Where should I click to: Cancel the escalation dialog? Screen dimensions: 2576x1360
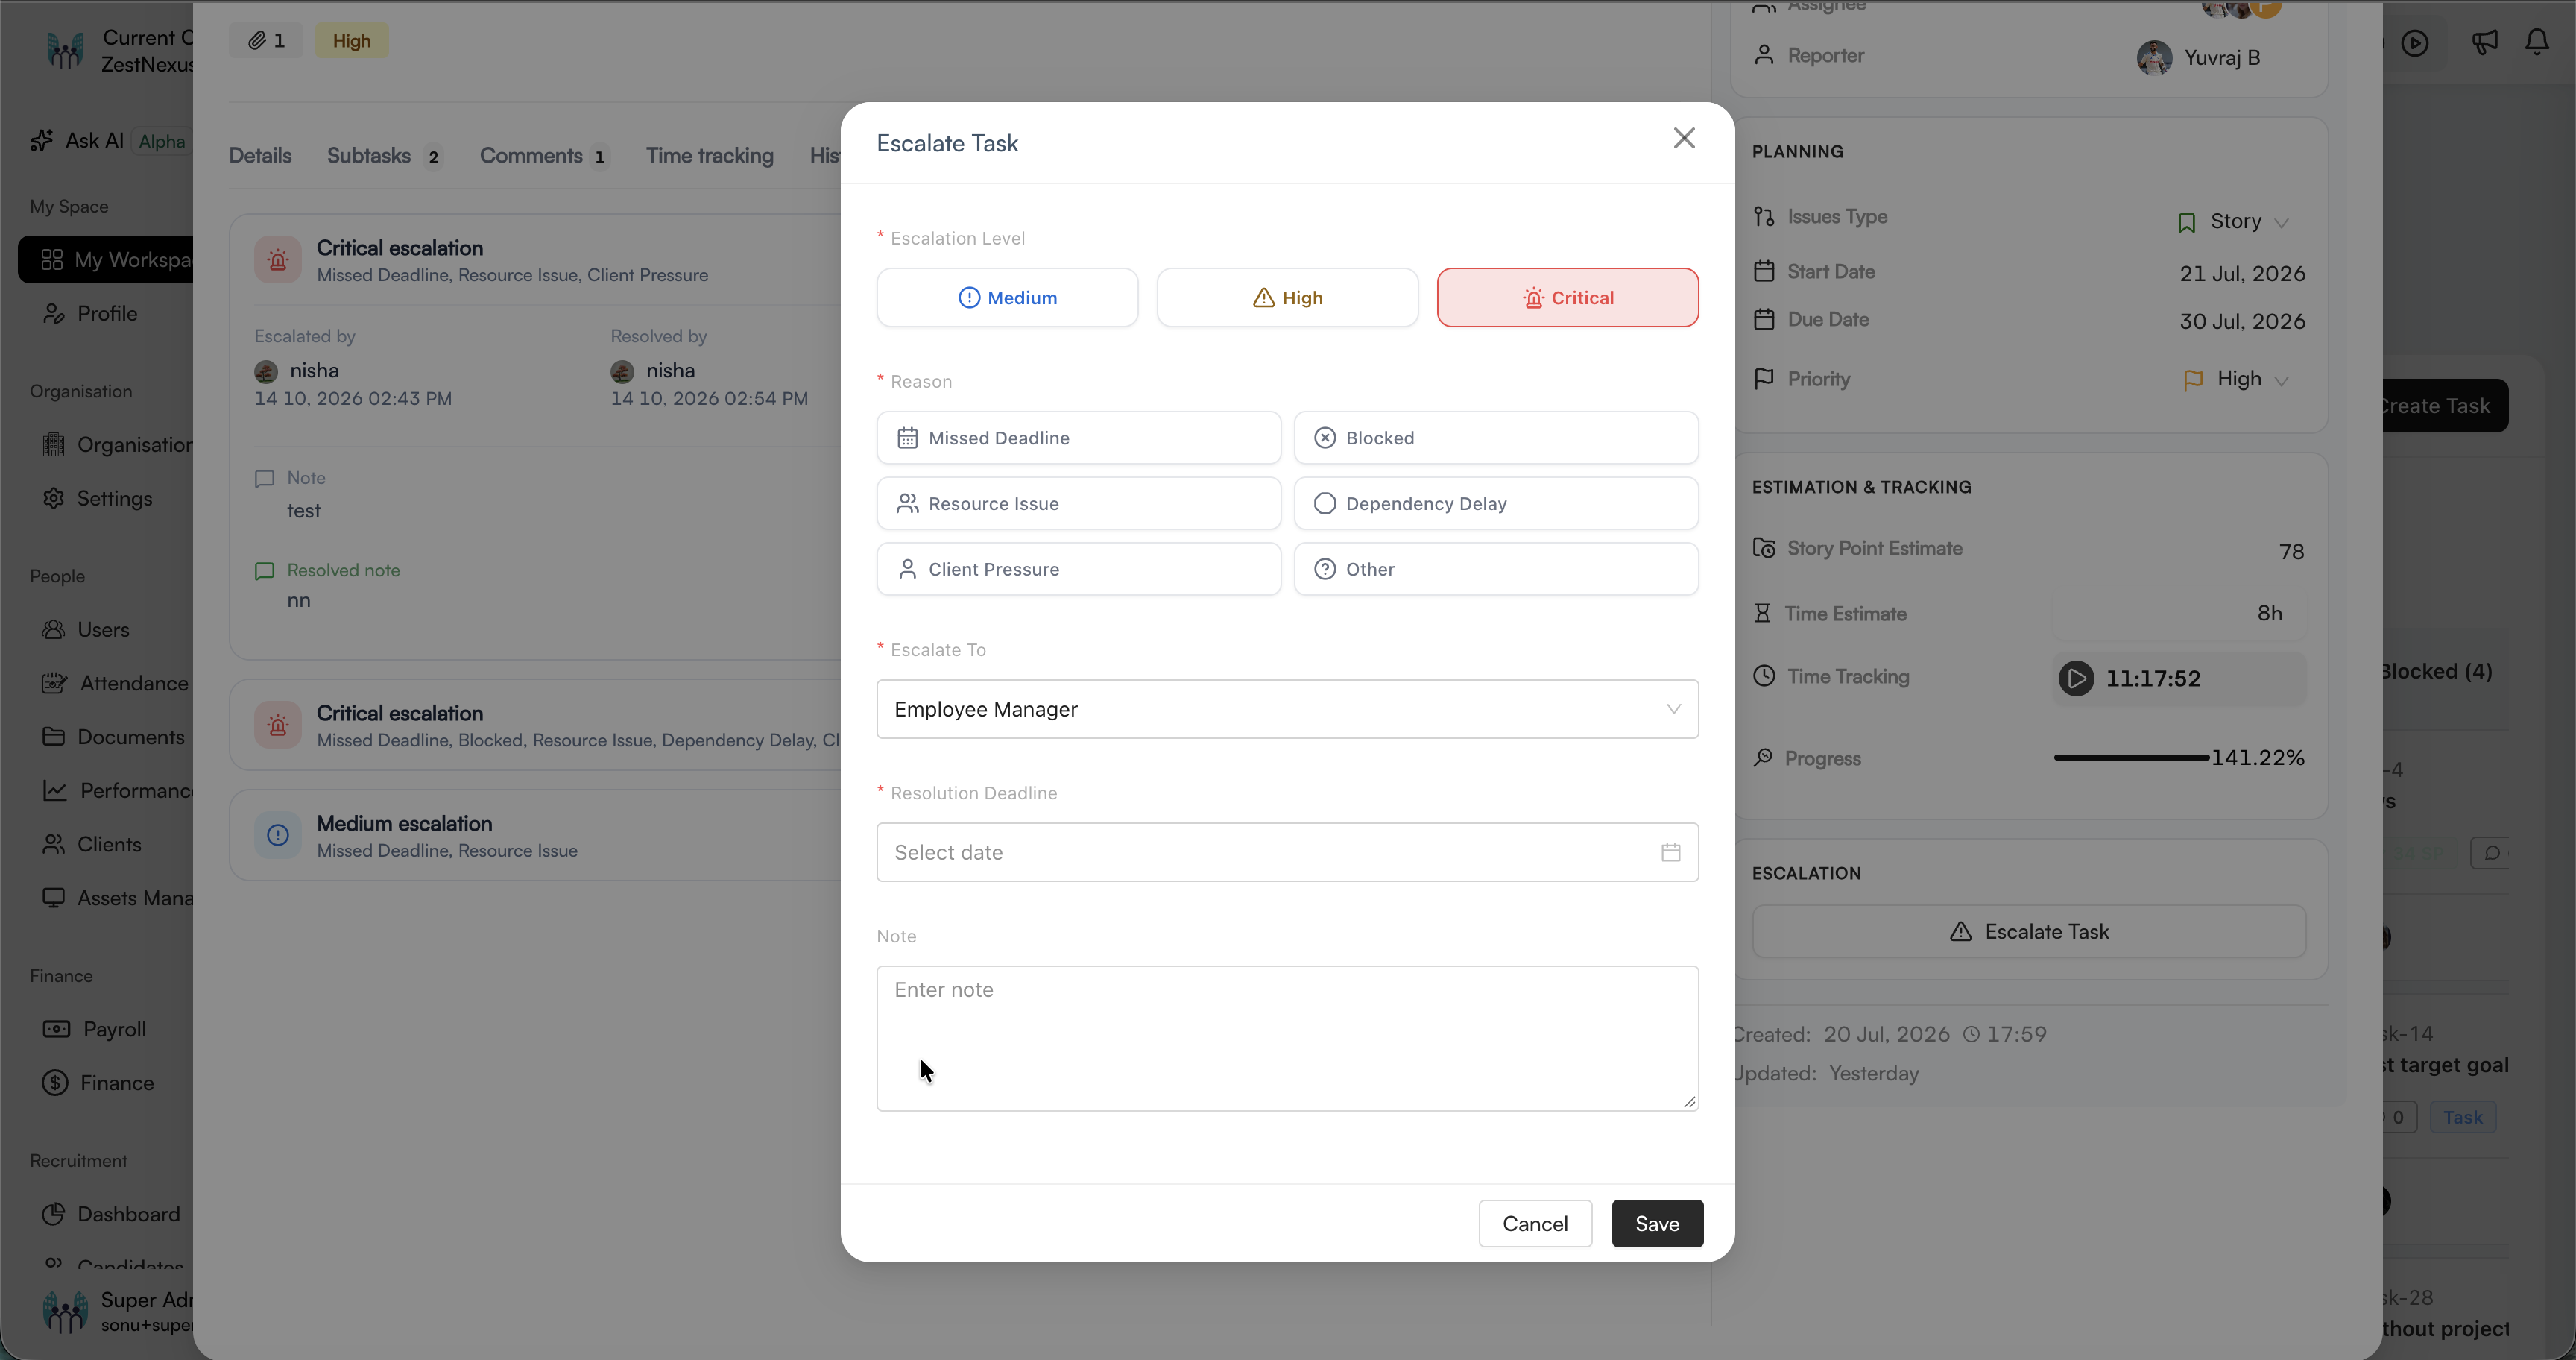tap(1535, 1224)
